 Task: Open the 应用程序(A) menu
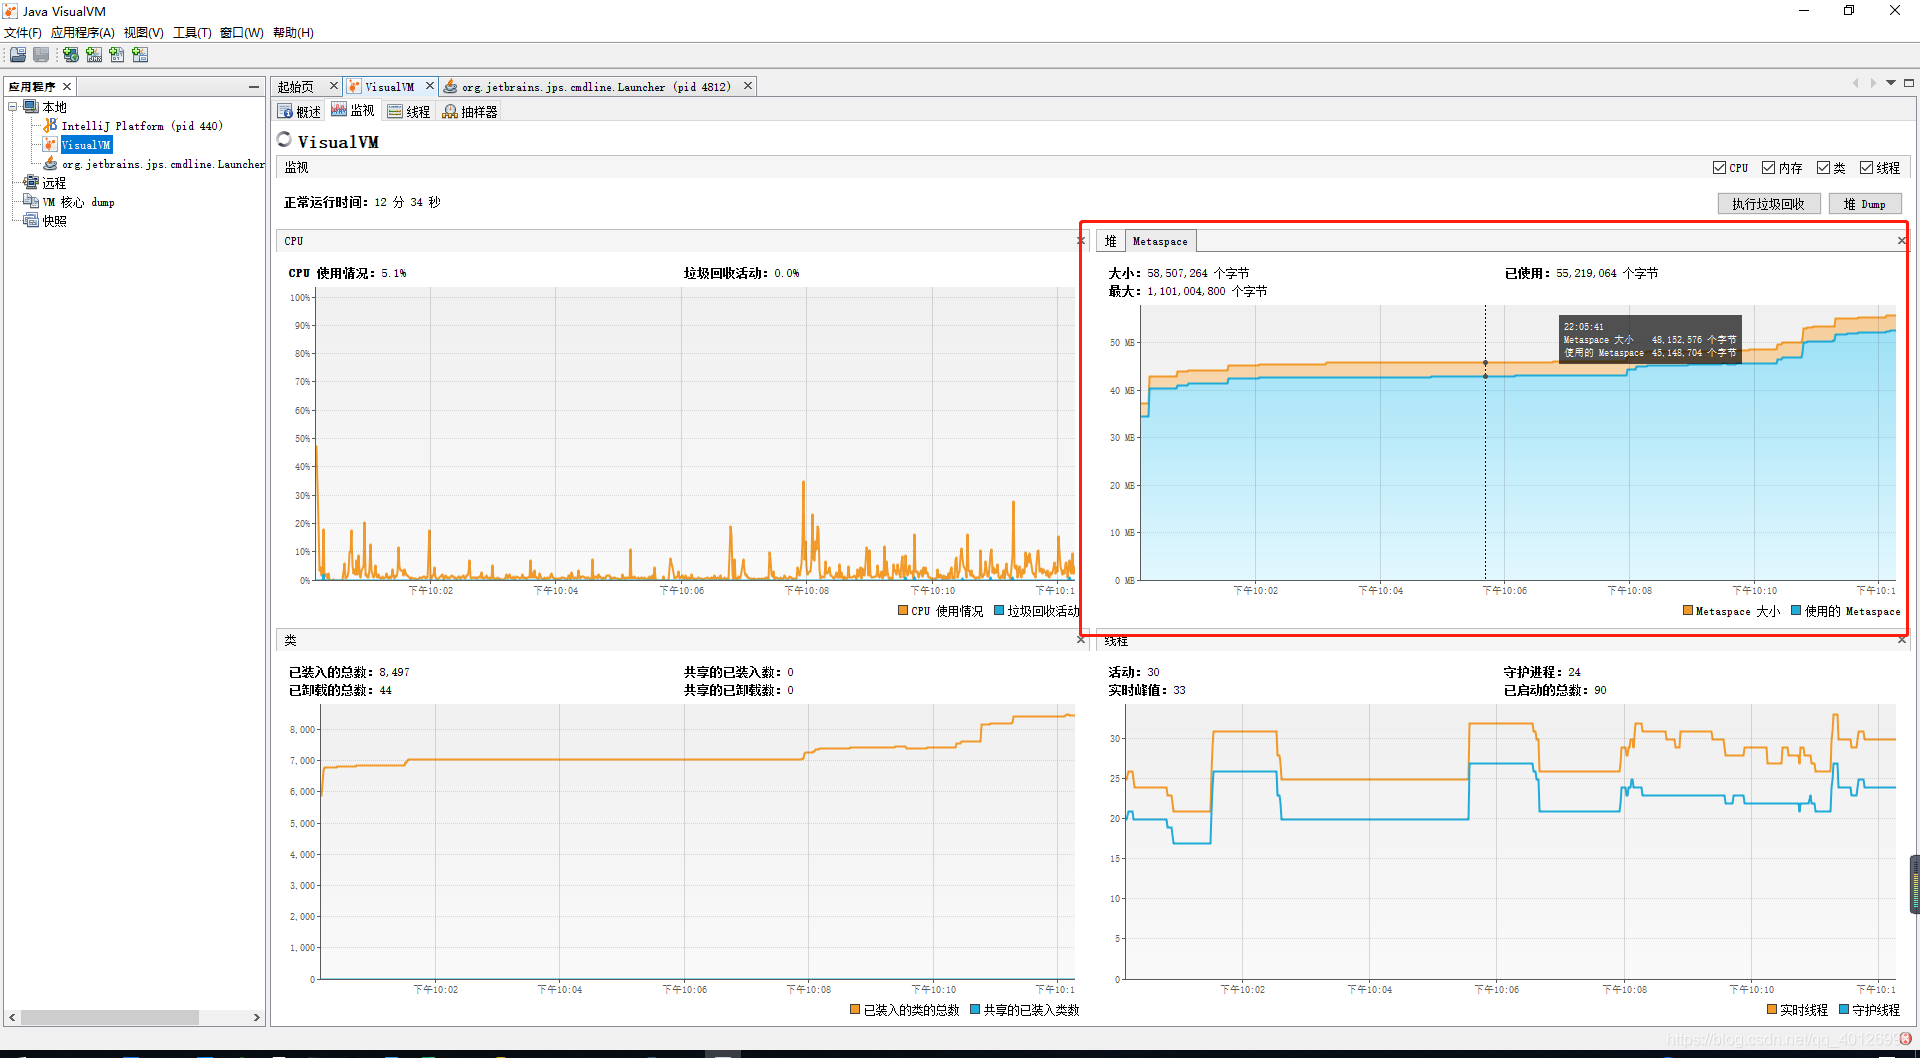tap(83, 33)
